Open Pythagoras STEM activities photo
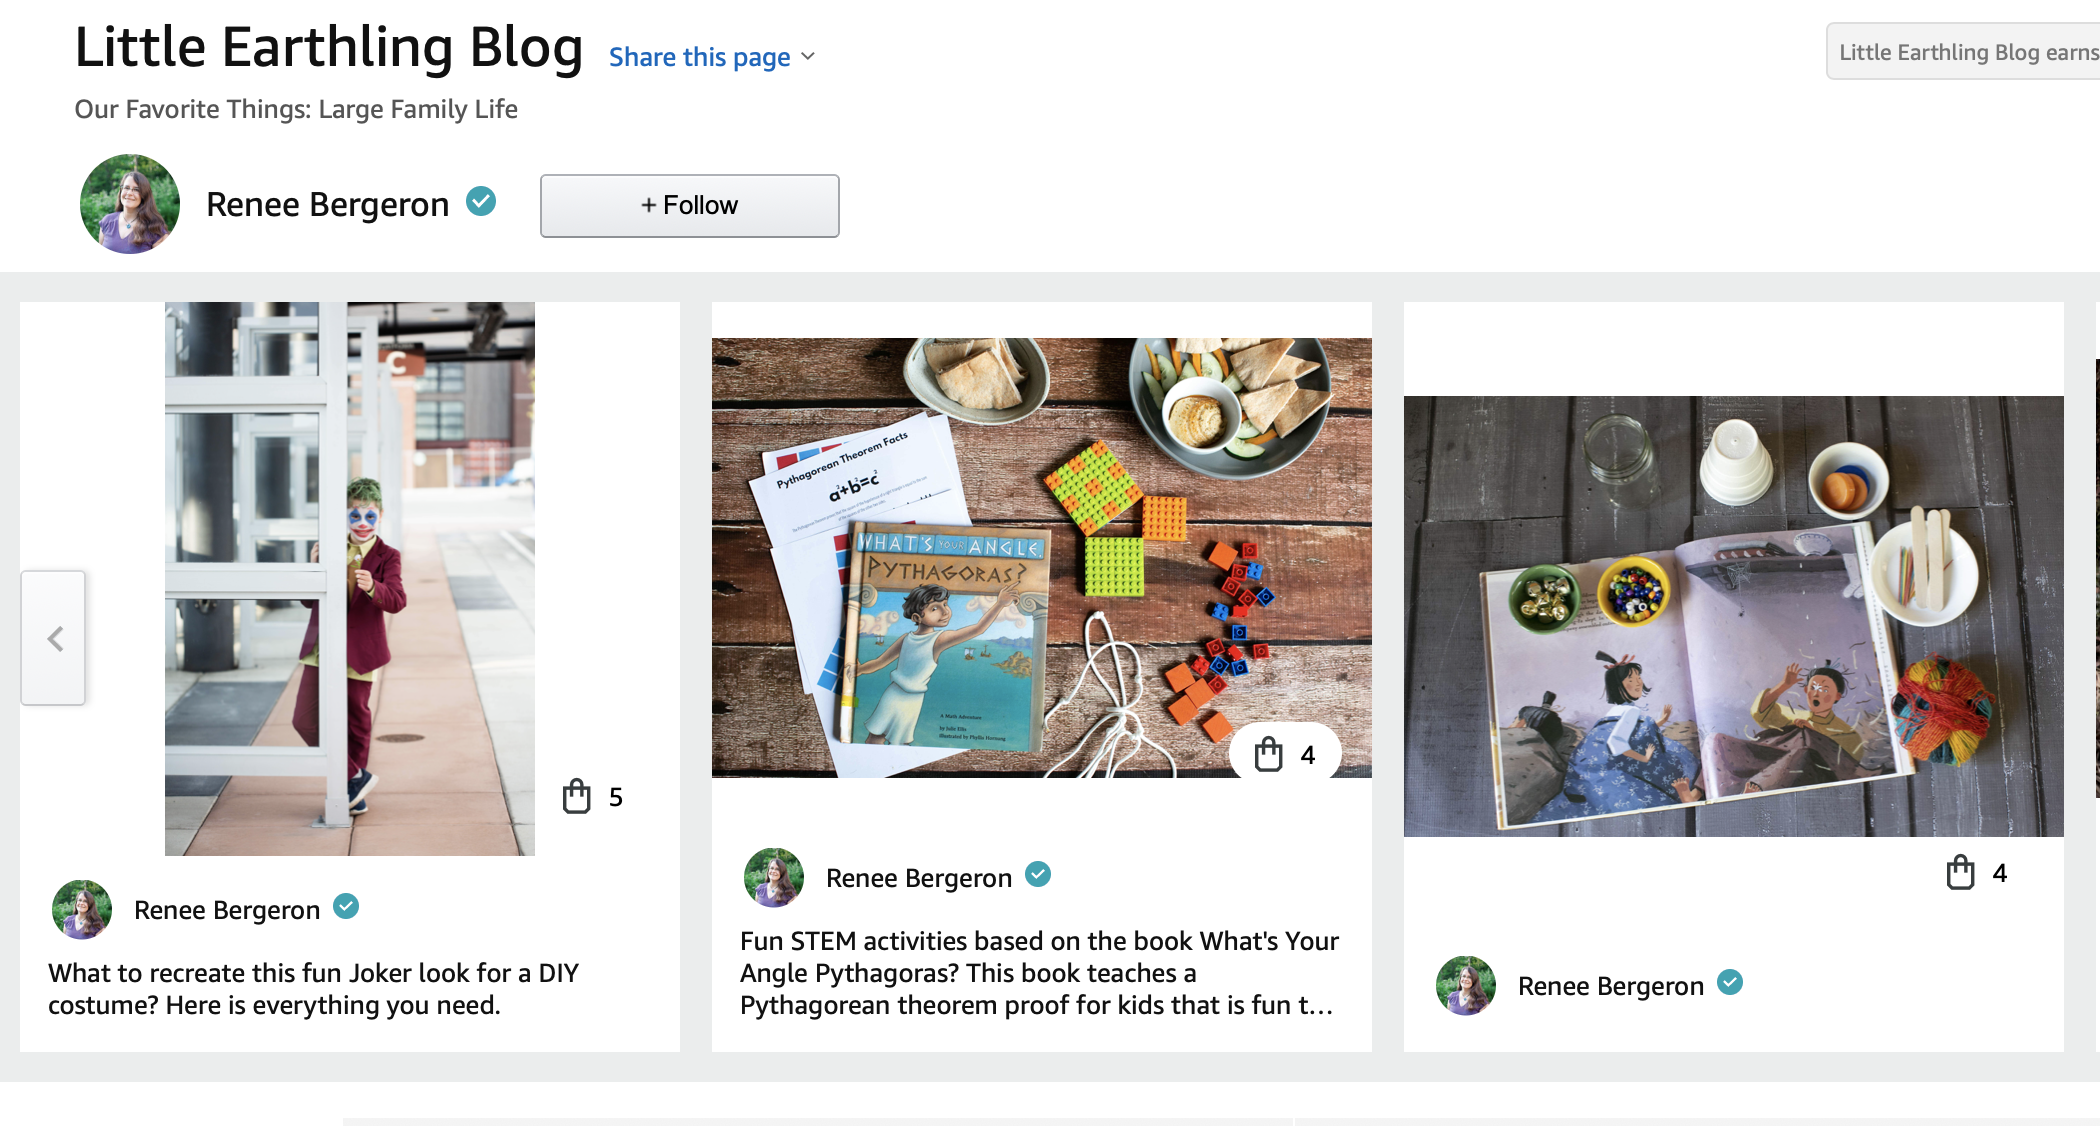Viewport: 2100px width, 1126px height. (1042, 558)
